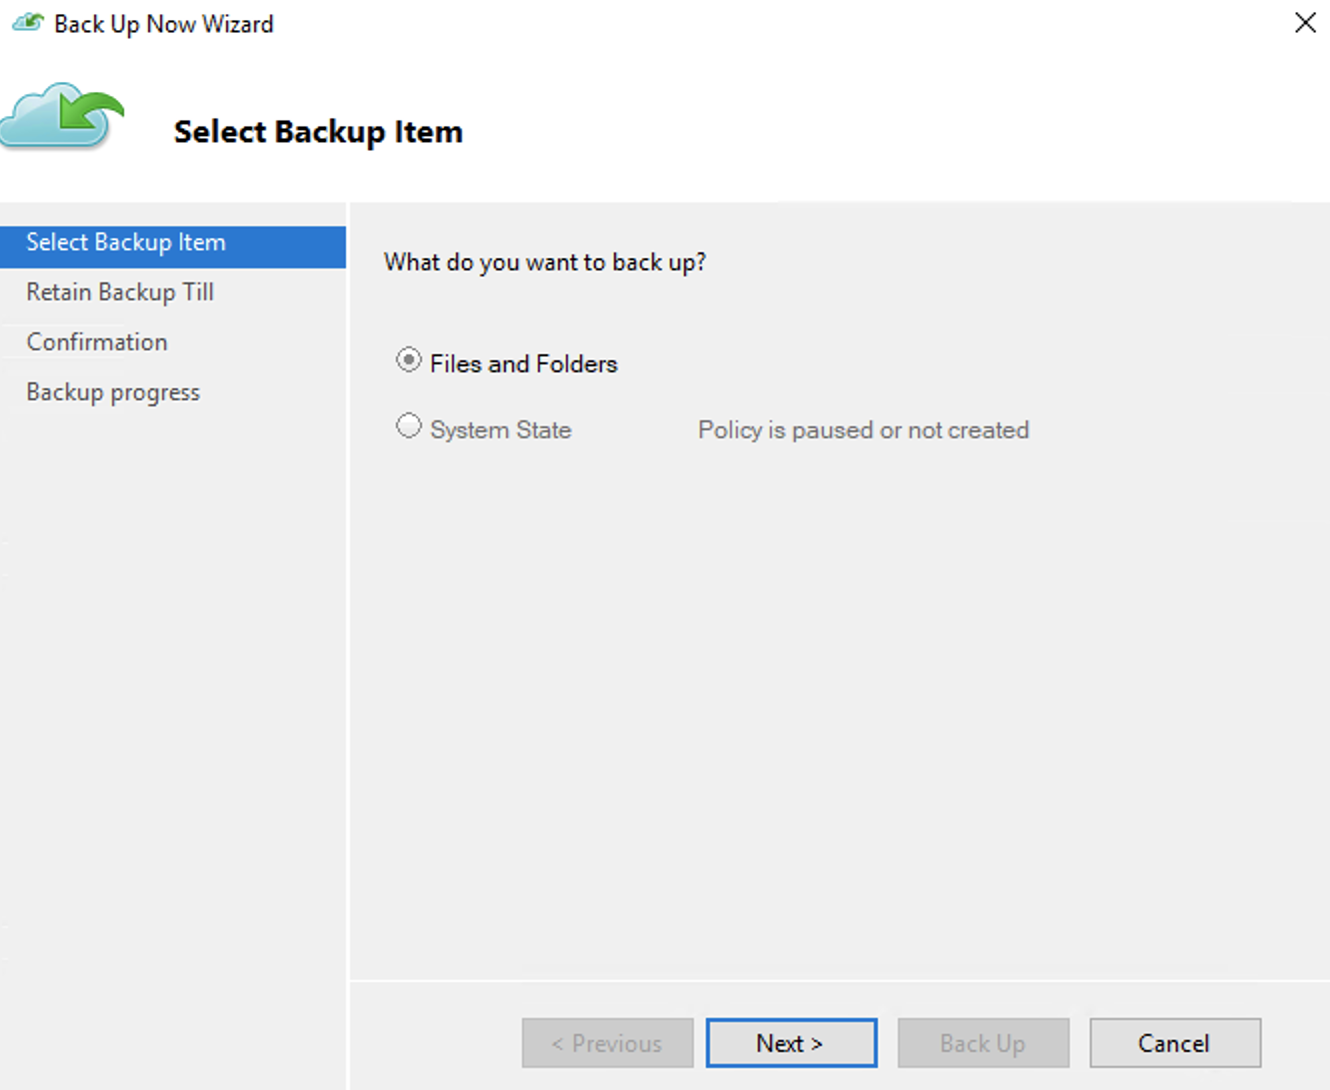
Task: Open the Retain Backup Till step
Action: pyautogui.click(x=120, y=292)
